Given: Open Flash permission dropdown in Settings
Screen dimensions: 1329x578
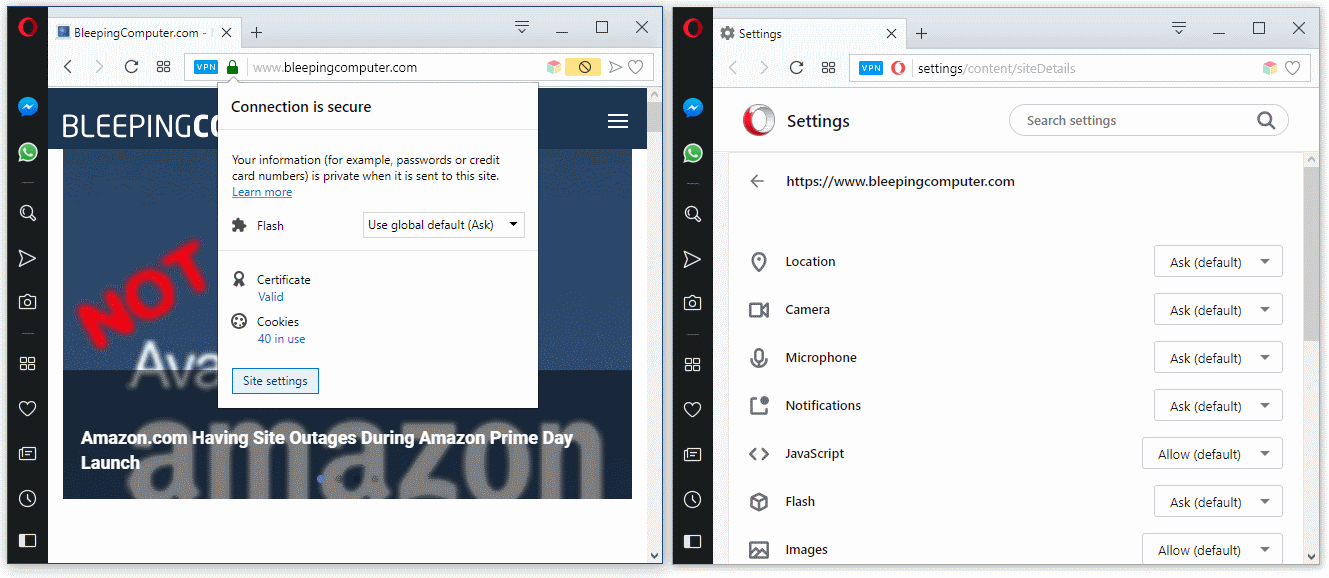Looking at the screenshot, I should click(1218, 502).
